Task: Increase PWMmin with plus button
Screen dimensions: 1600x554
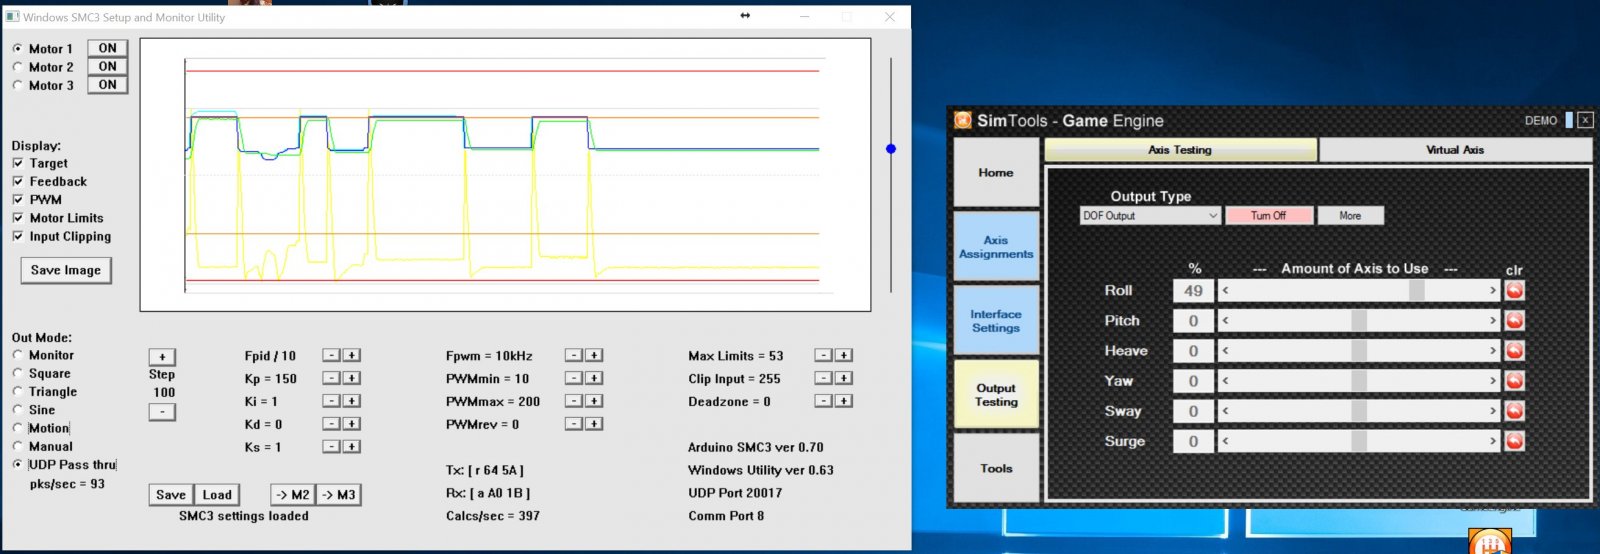Action: pyautogui.click(x=594, y=378)
